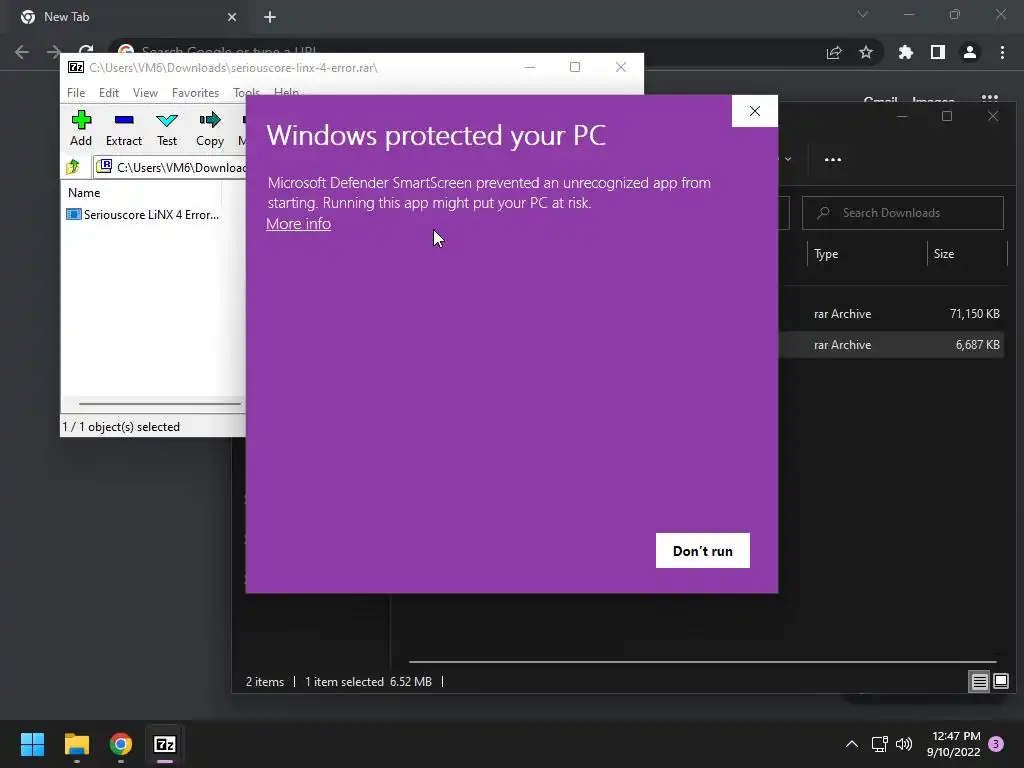Click the Chrome New Tab tab
1024x768 pixels.
click(127, 17)
